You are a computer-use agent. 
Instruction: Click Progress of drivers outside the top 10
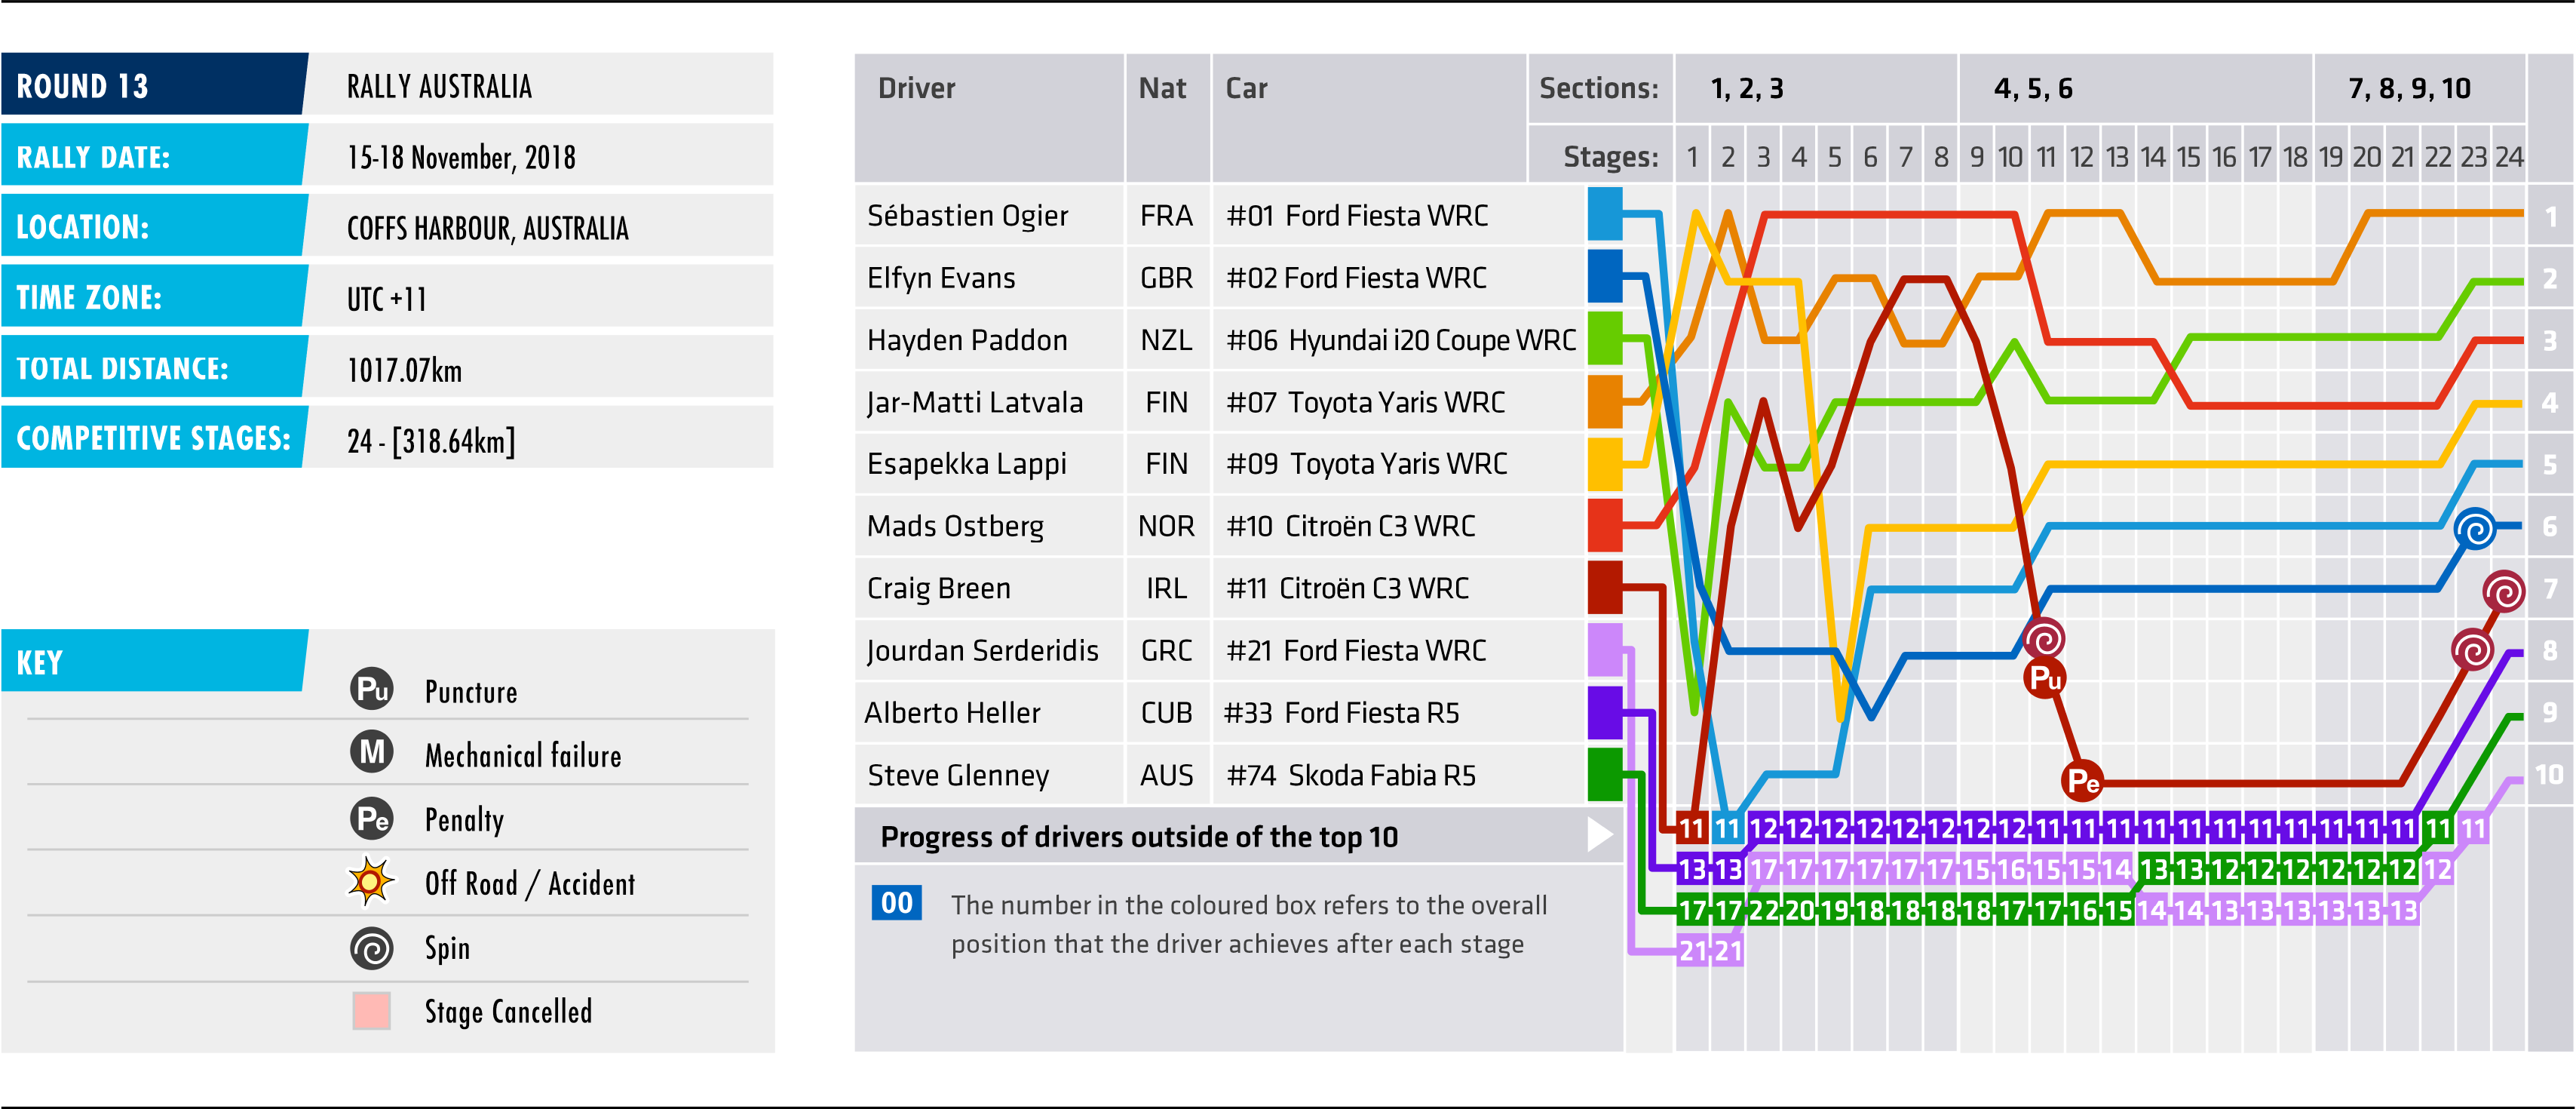(1139, 837)
